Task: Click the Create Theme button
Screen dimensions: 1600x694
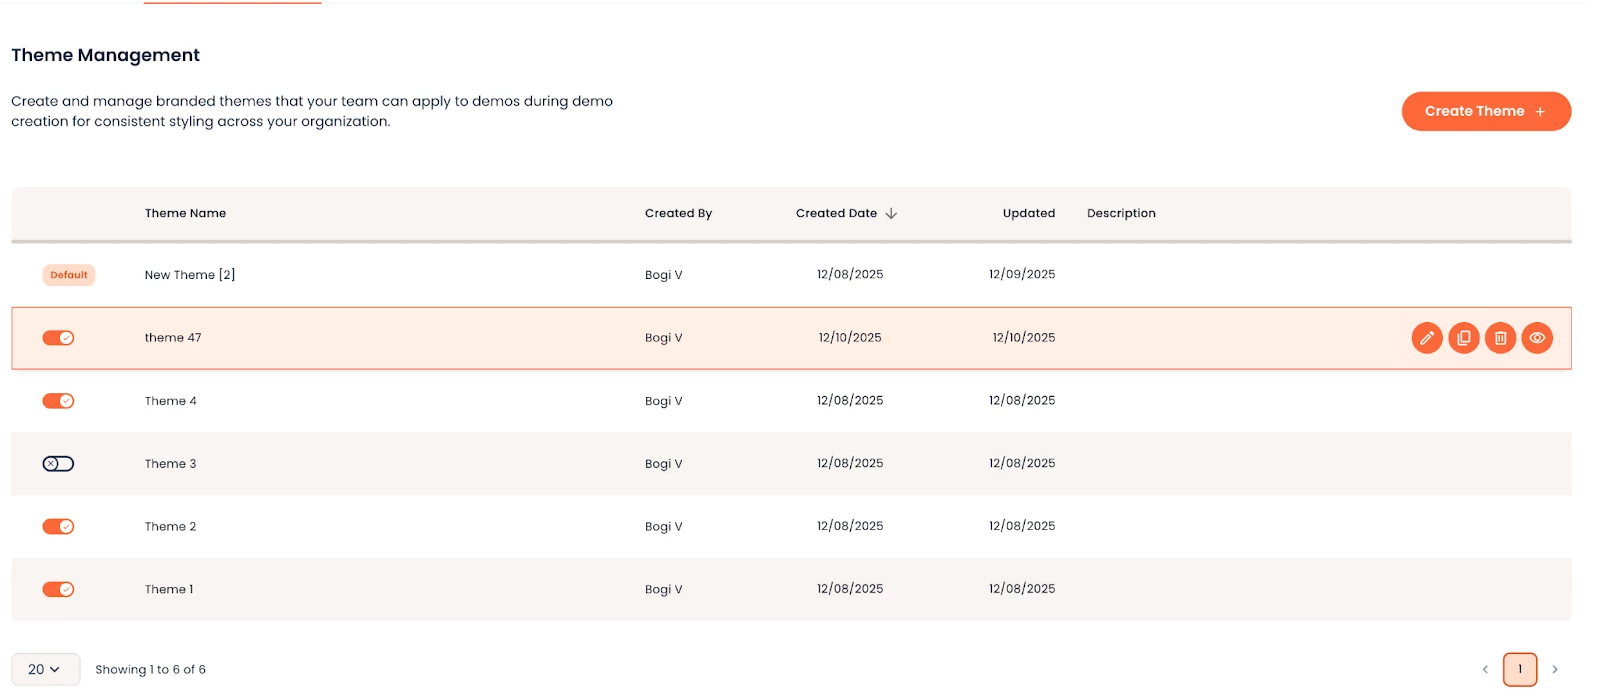Action: tap(1485, 111)
